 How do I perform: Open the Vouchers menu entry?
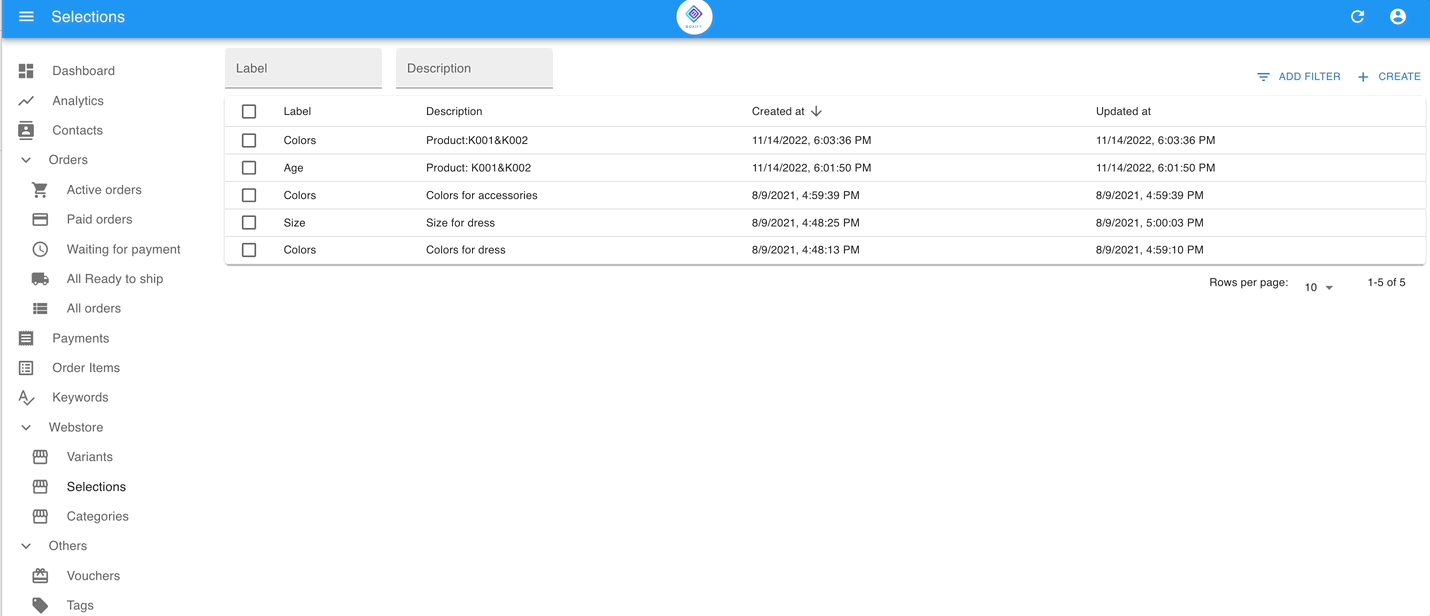(x=40, y=575)
